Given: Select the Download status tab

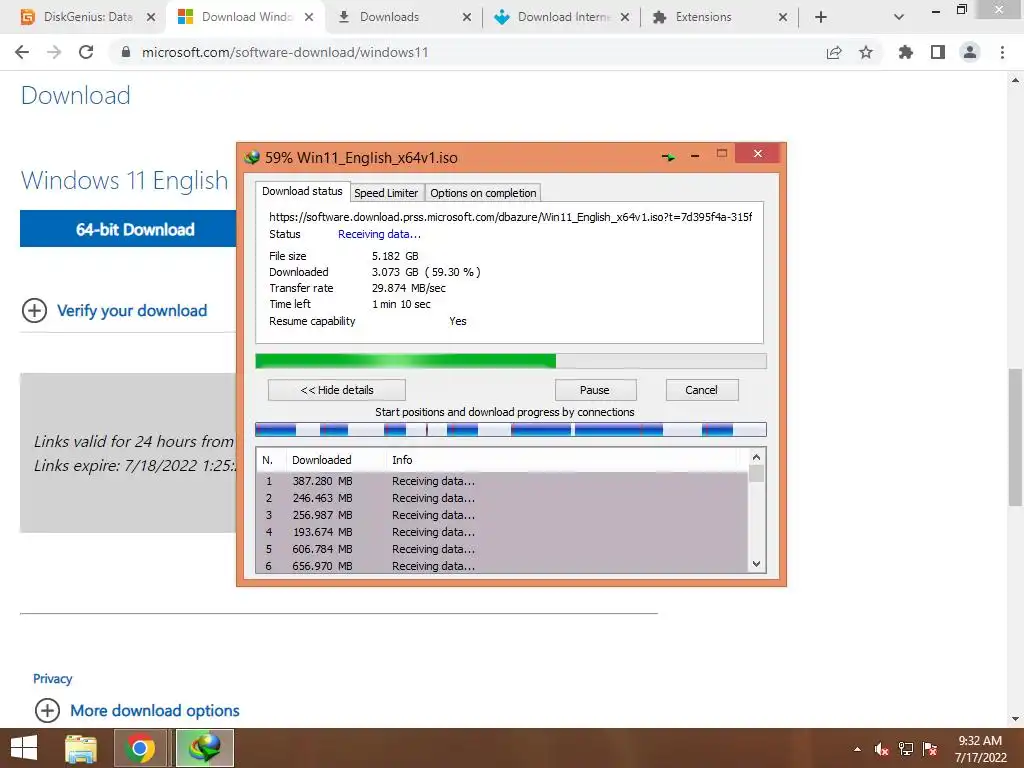Looking at the screenshot, I should coord(302,191).
